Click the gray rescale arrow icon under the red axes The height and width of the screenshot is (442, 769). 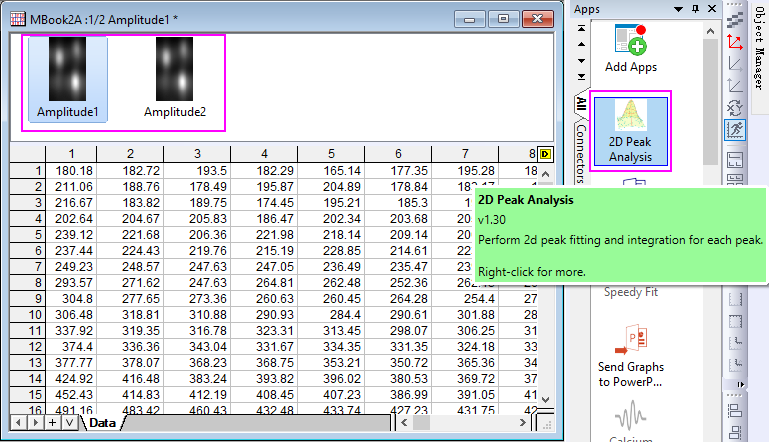click(735, 64)
